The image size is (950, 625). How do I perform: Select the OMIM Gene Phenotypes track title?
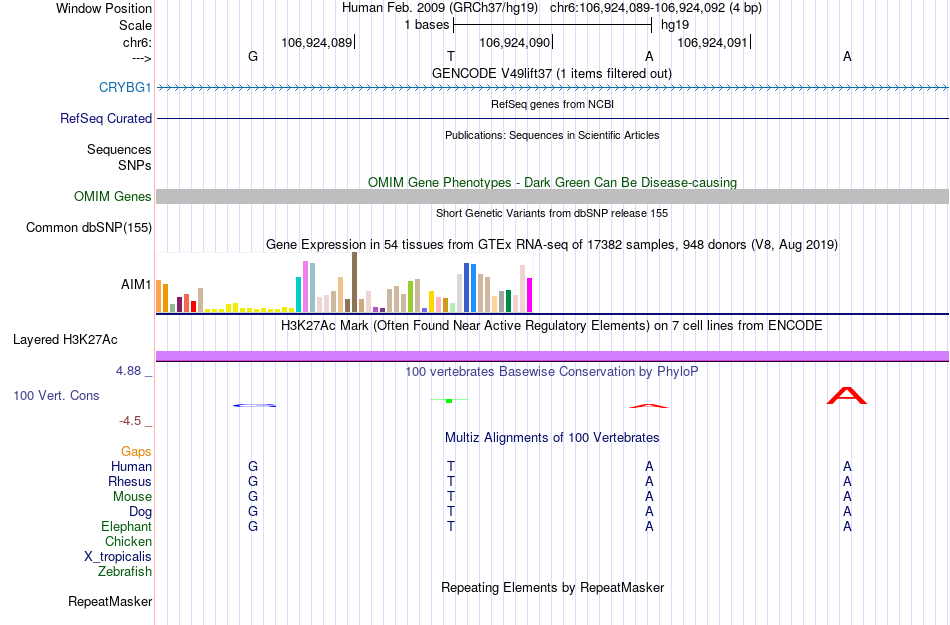tap(552, 182)
